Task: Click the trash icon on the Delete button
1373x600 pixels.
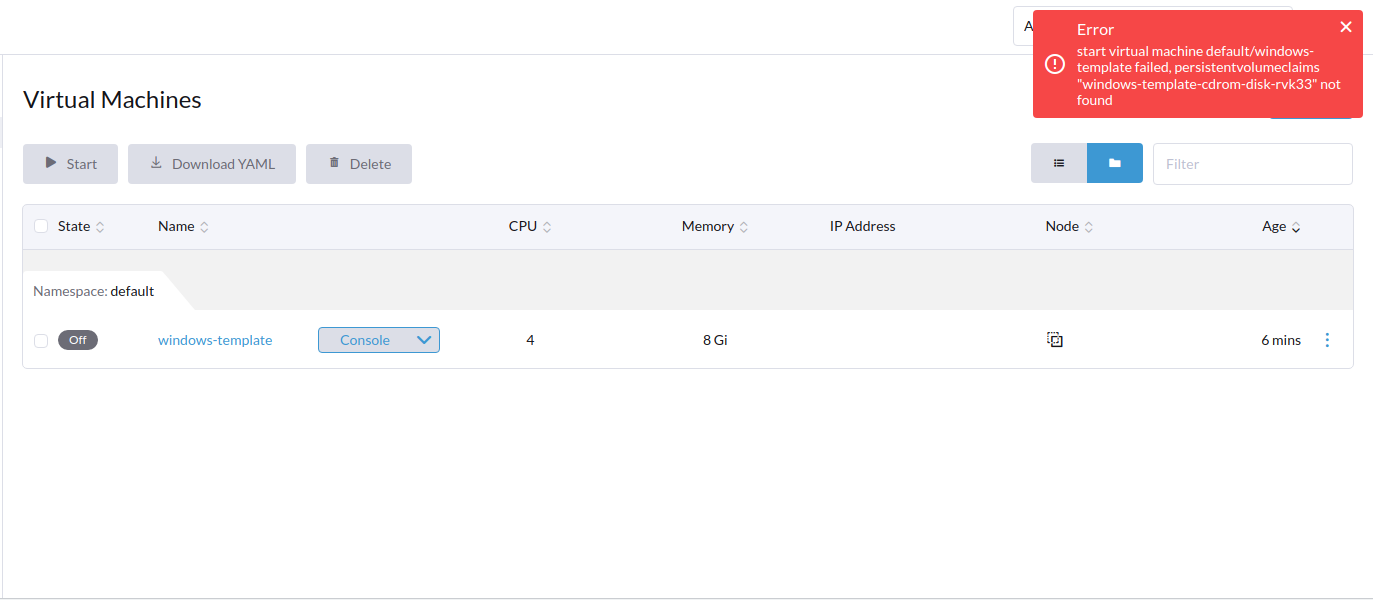Action: (334, 163)
